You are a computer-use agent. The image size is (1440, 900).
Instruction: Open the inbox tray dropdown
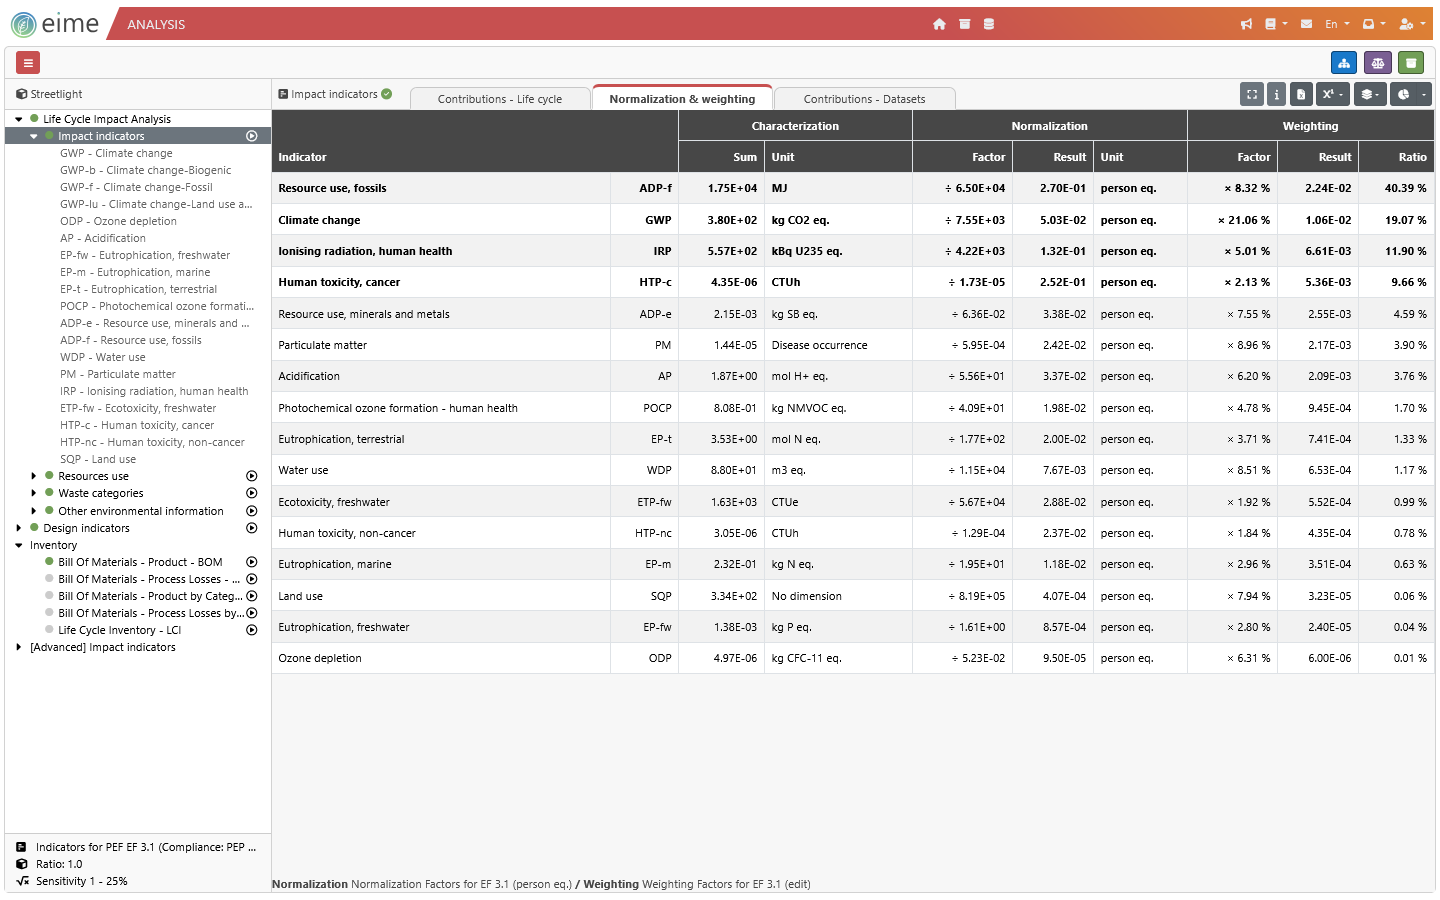point(1374,24)
